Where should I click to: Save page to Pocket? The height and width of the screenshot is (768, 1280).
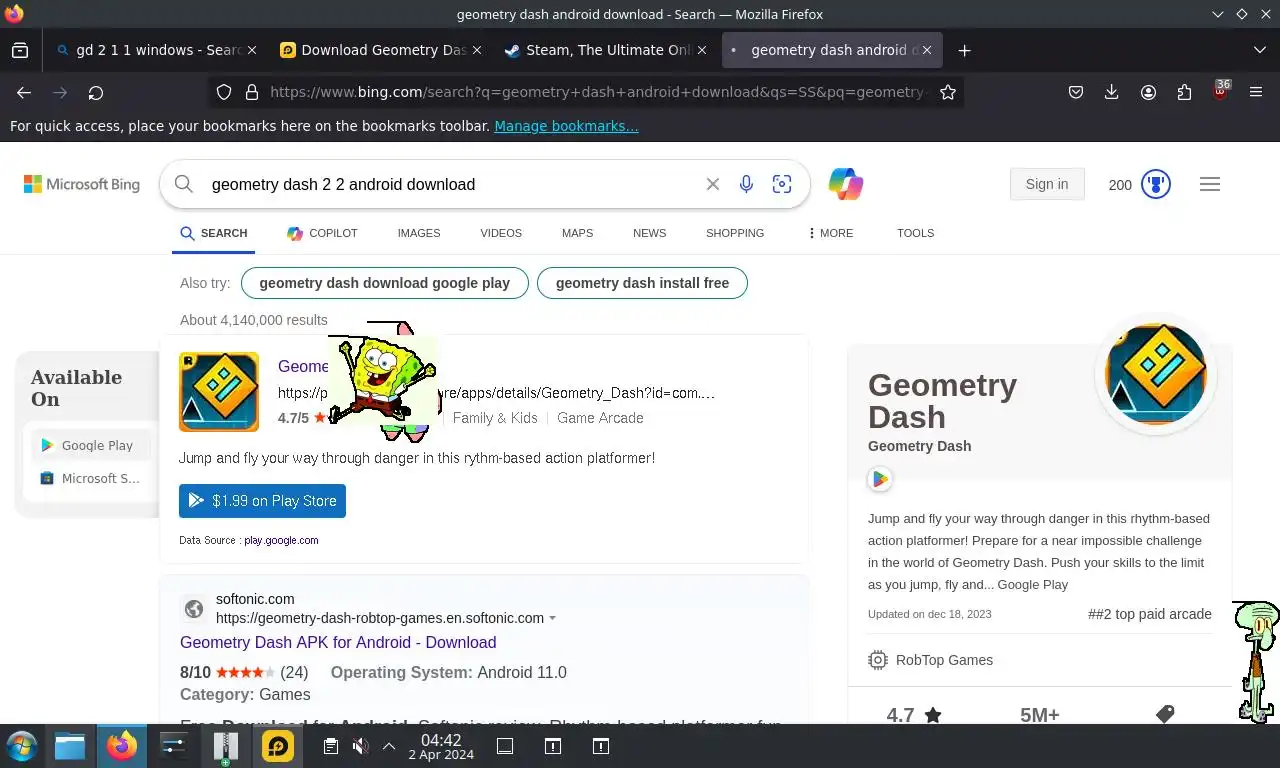pos(1076,92)
